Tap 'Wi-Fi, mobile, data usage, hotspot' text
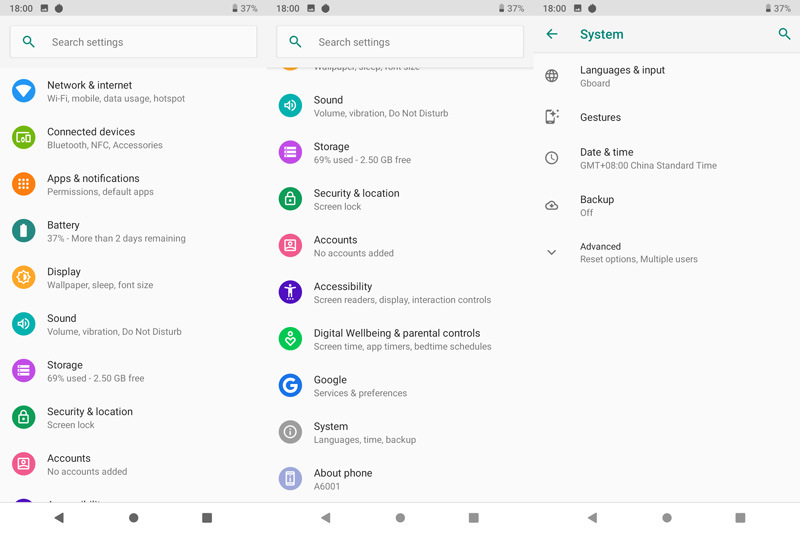Image resolution: width=800 pixels, height=533 pixels. tap(116, 98)
